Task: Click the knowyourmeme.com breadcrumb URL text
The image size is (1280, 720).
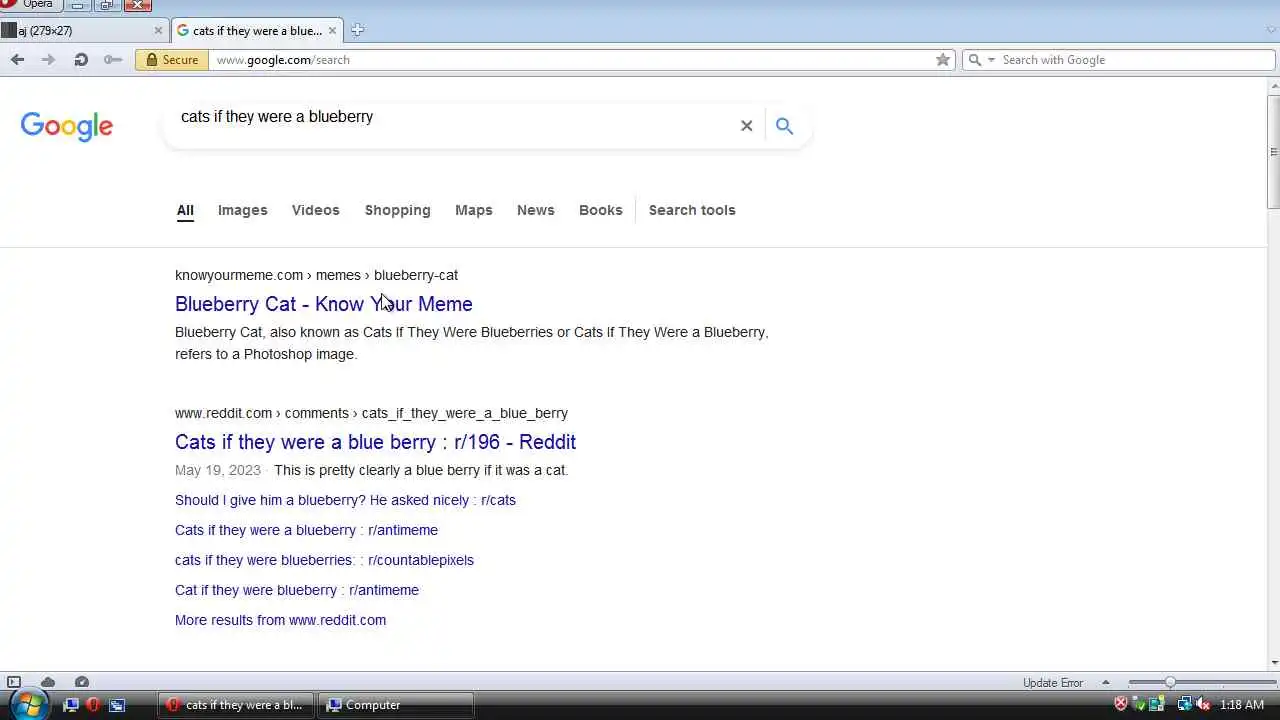Action: click(316, 275)
